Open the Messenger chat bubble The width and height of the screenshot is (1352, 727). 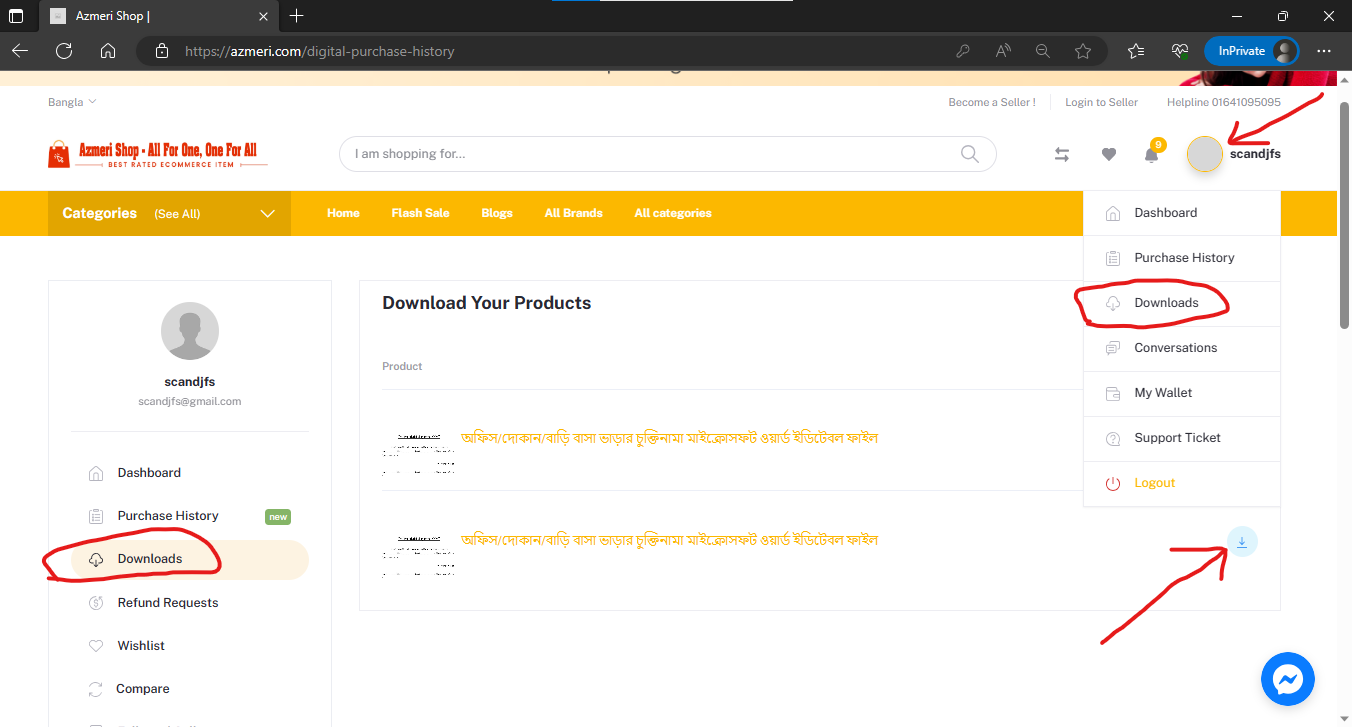click(1287, 680)
